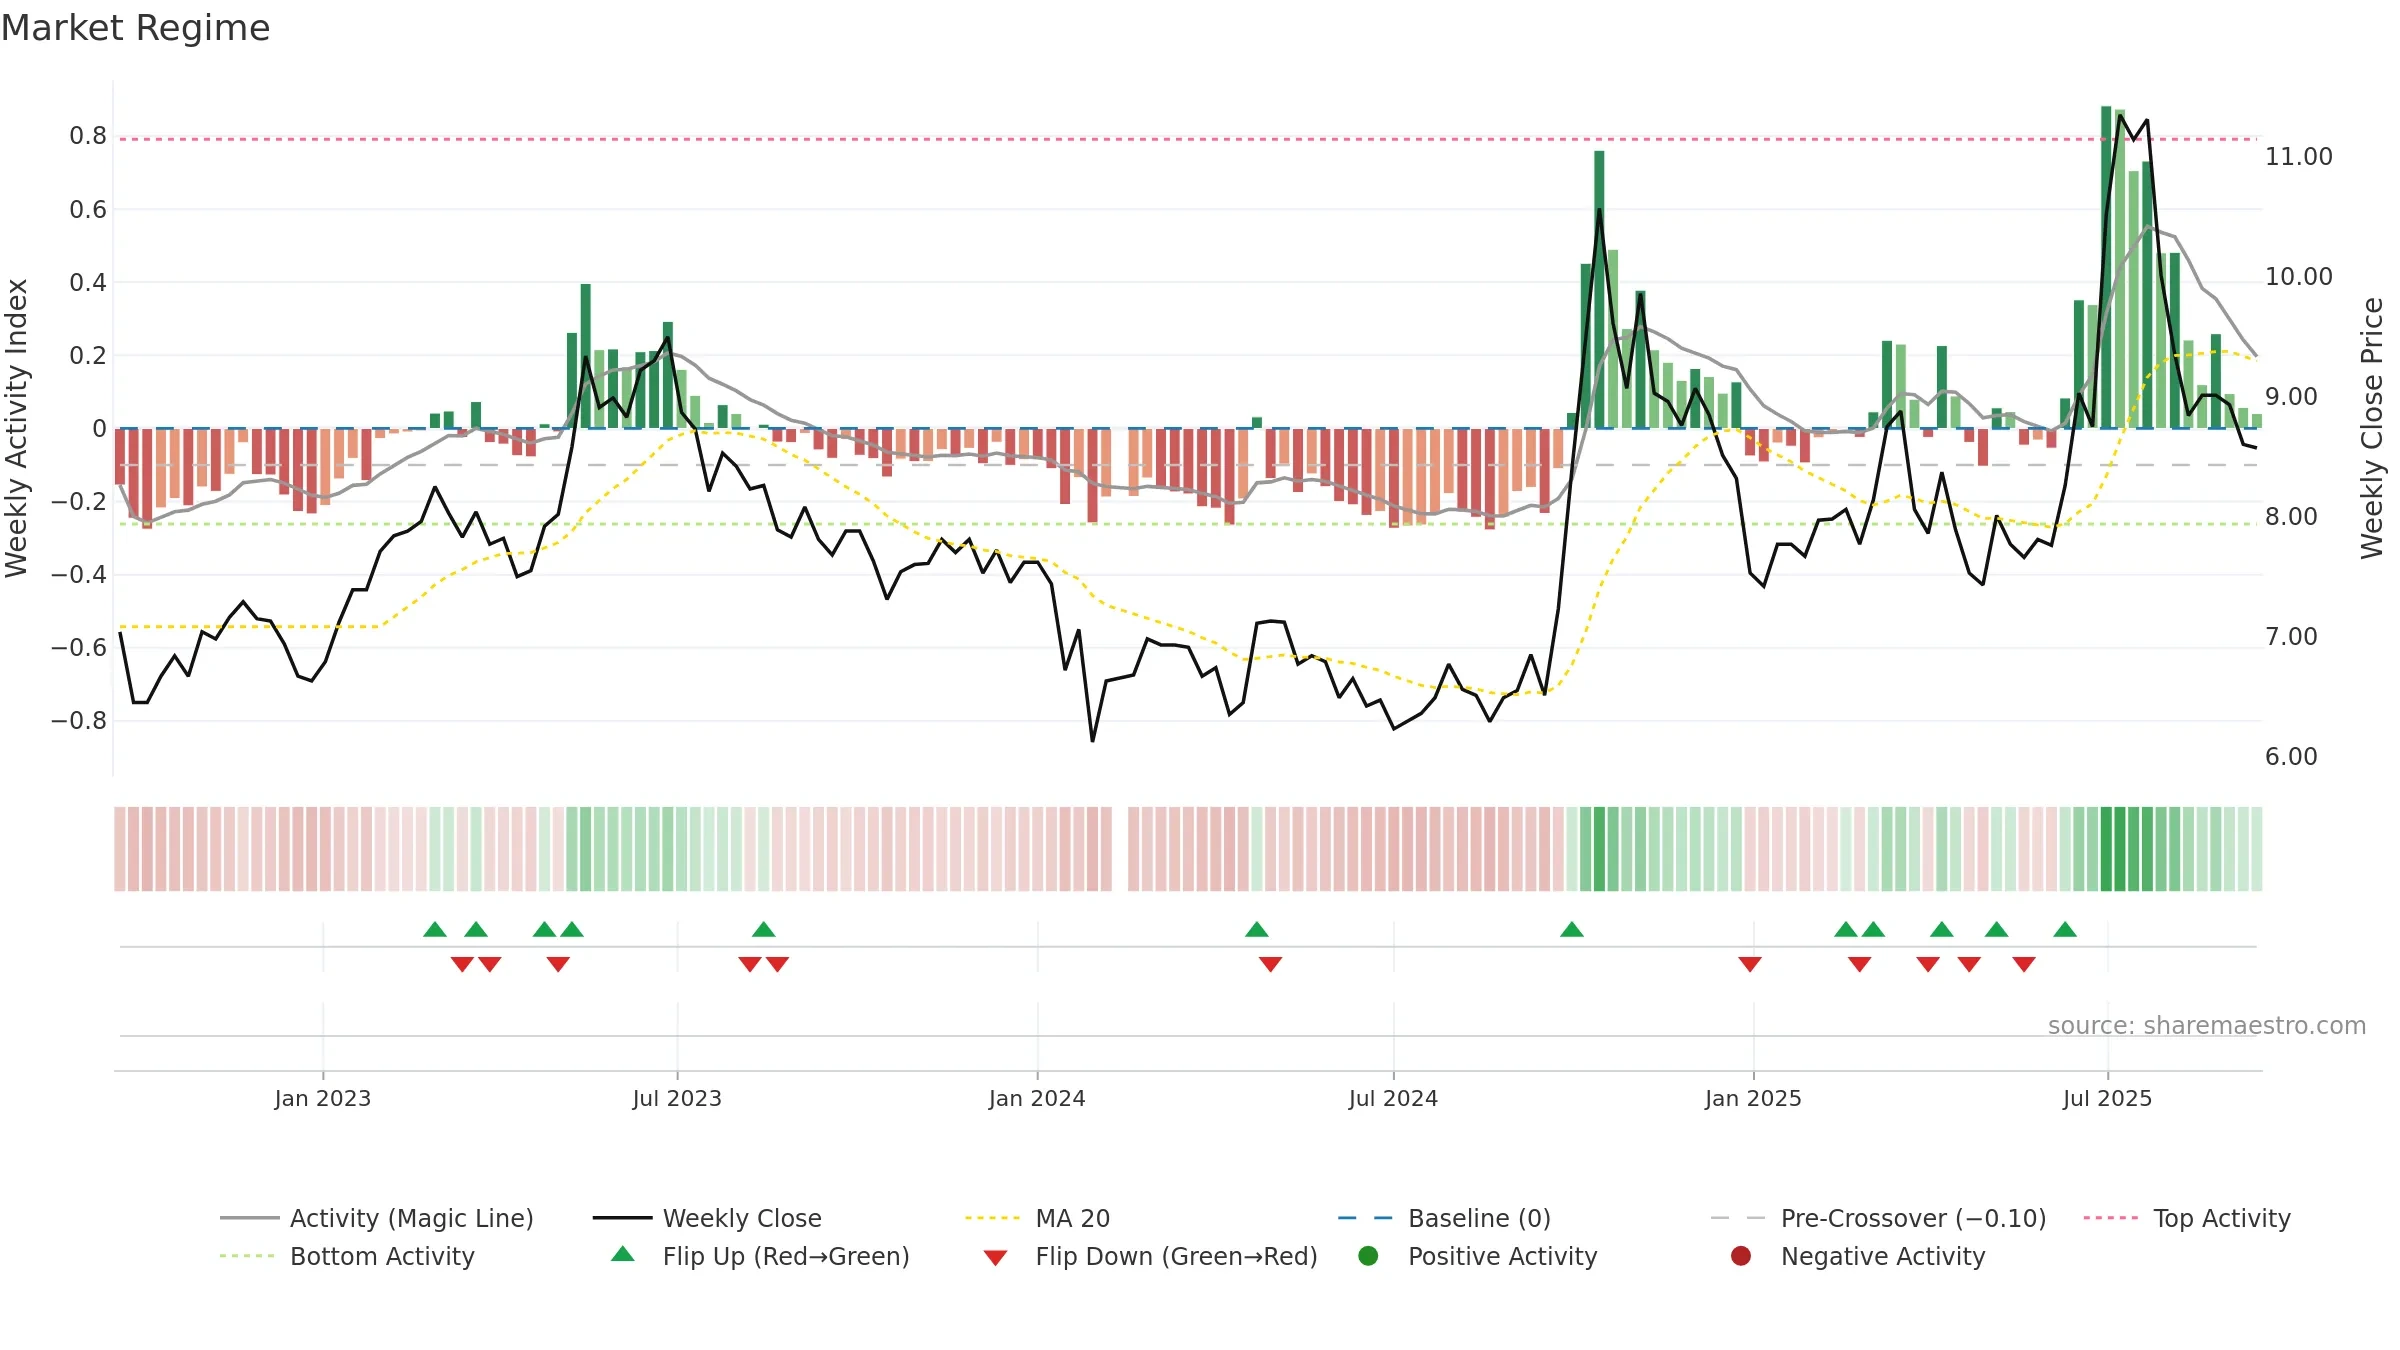Screen dimensions: 2400x1350
Task: Click the Negative Activity legend label
Action: 1883,1256
